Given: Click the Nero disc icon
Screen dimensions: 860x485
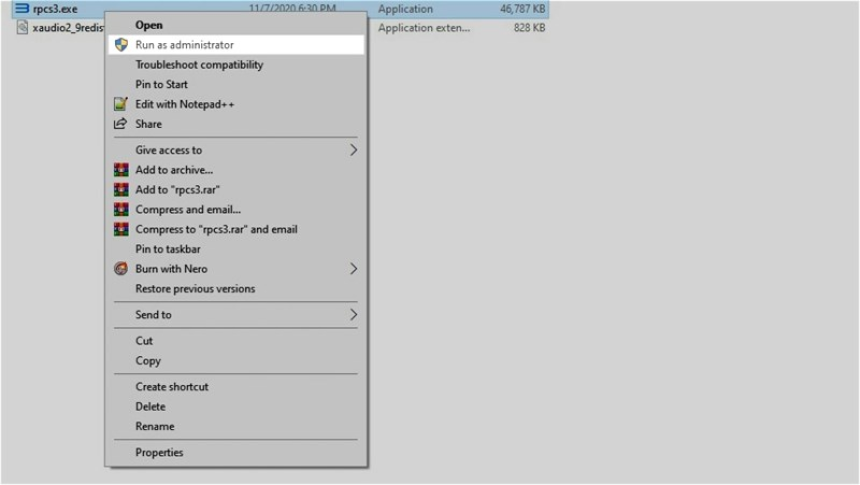Looking at the screenshot, I should (121, 268).
